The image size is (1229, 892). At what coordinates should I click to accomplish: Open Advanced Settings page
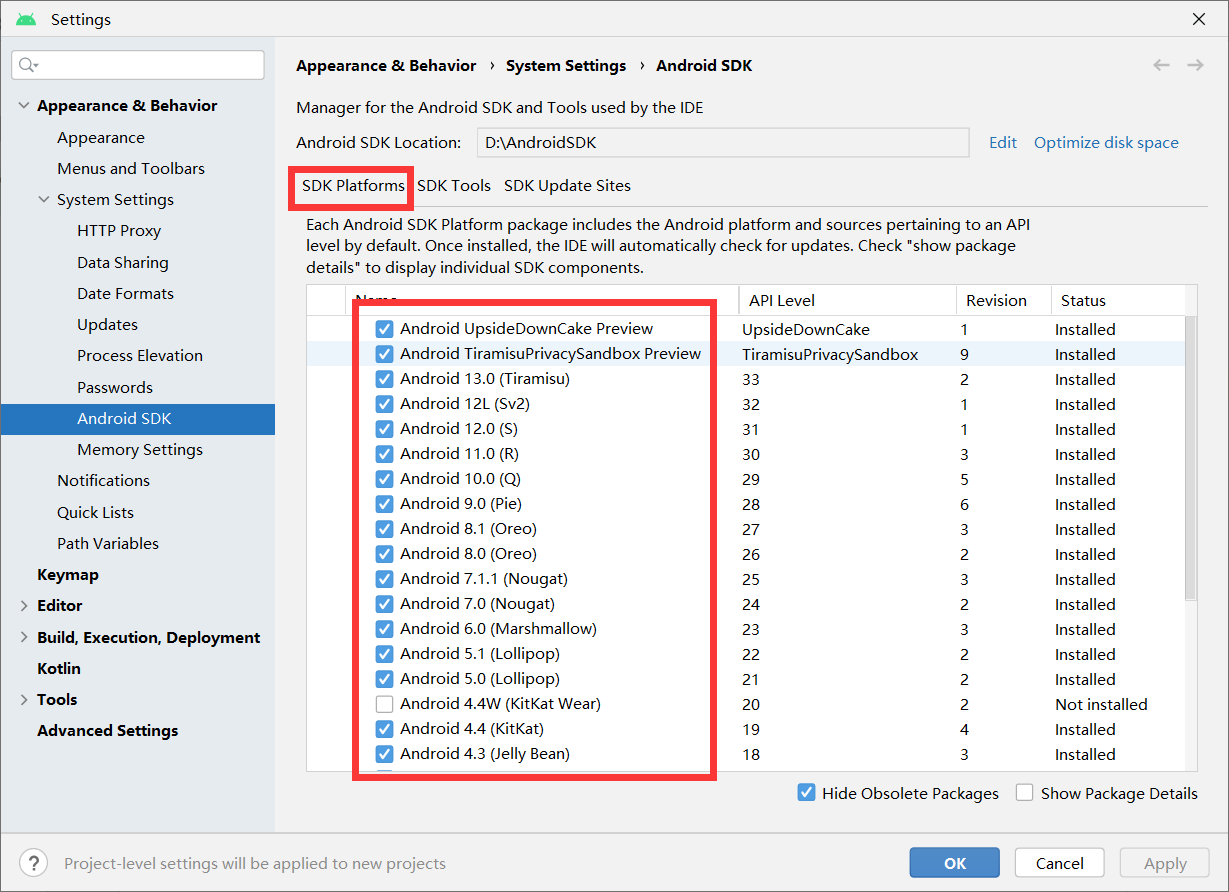[108, 731]
